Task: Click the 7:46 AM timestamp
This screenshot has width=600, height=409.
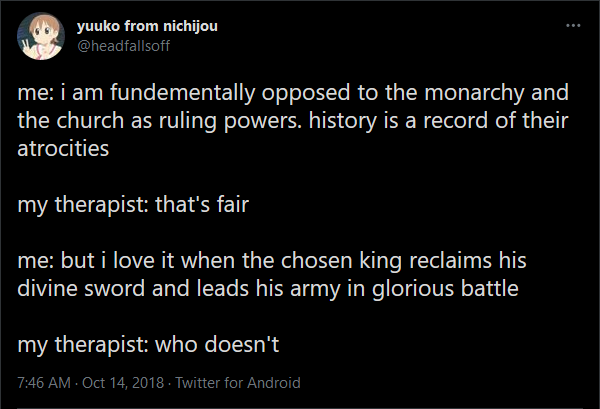Action: 45,383
